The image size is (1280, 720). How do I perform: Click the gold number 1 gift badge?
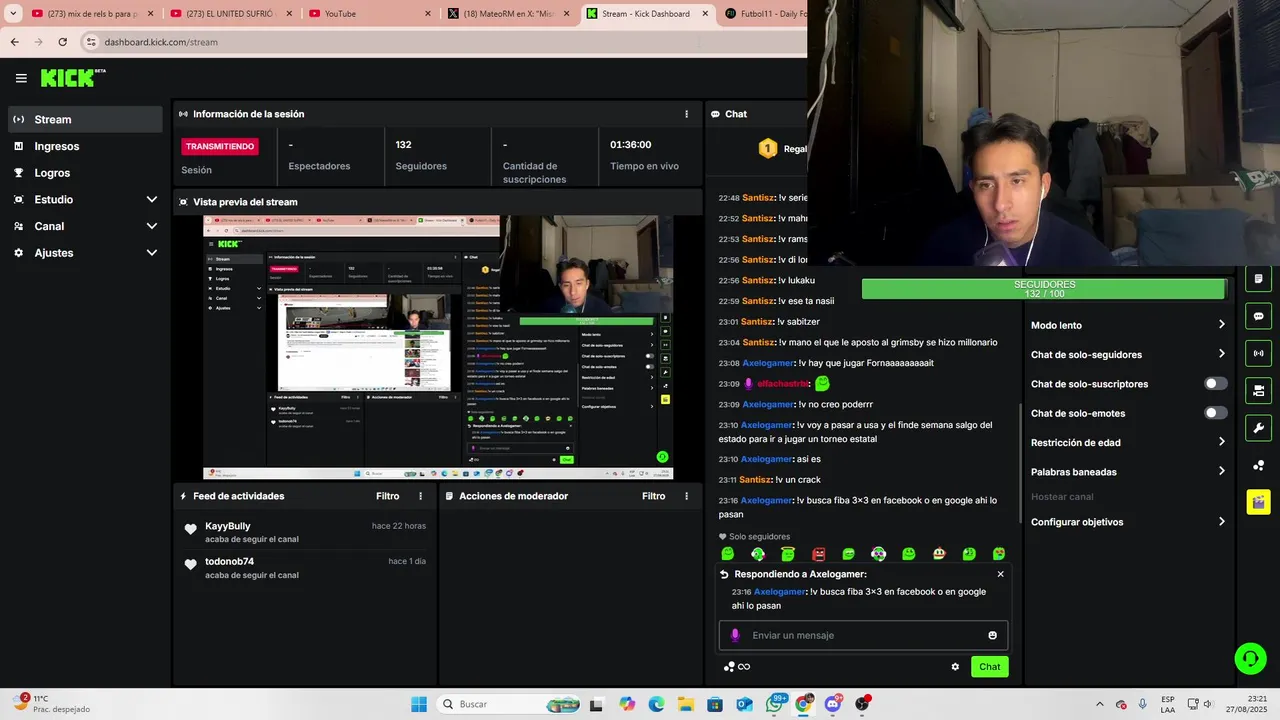768,148
